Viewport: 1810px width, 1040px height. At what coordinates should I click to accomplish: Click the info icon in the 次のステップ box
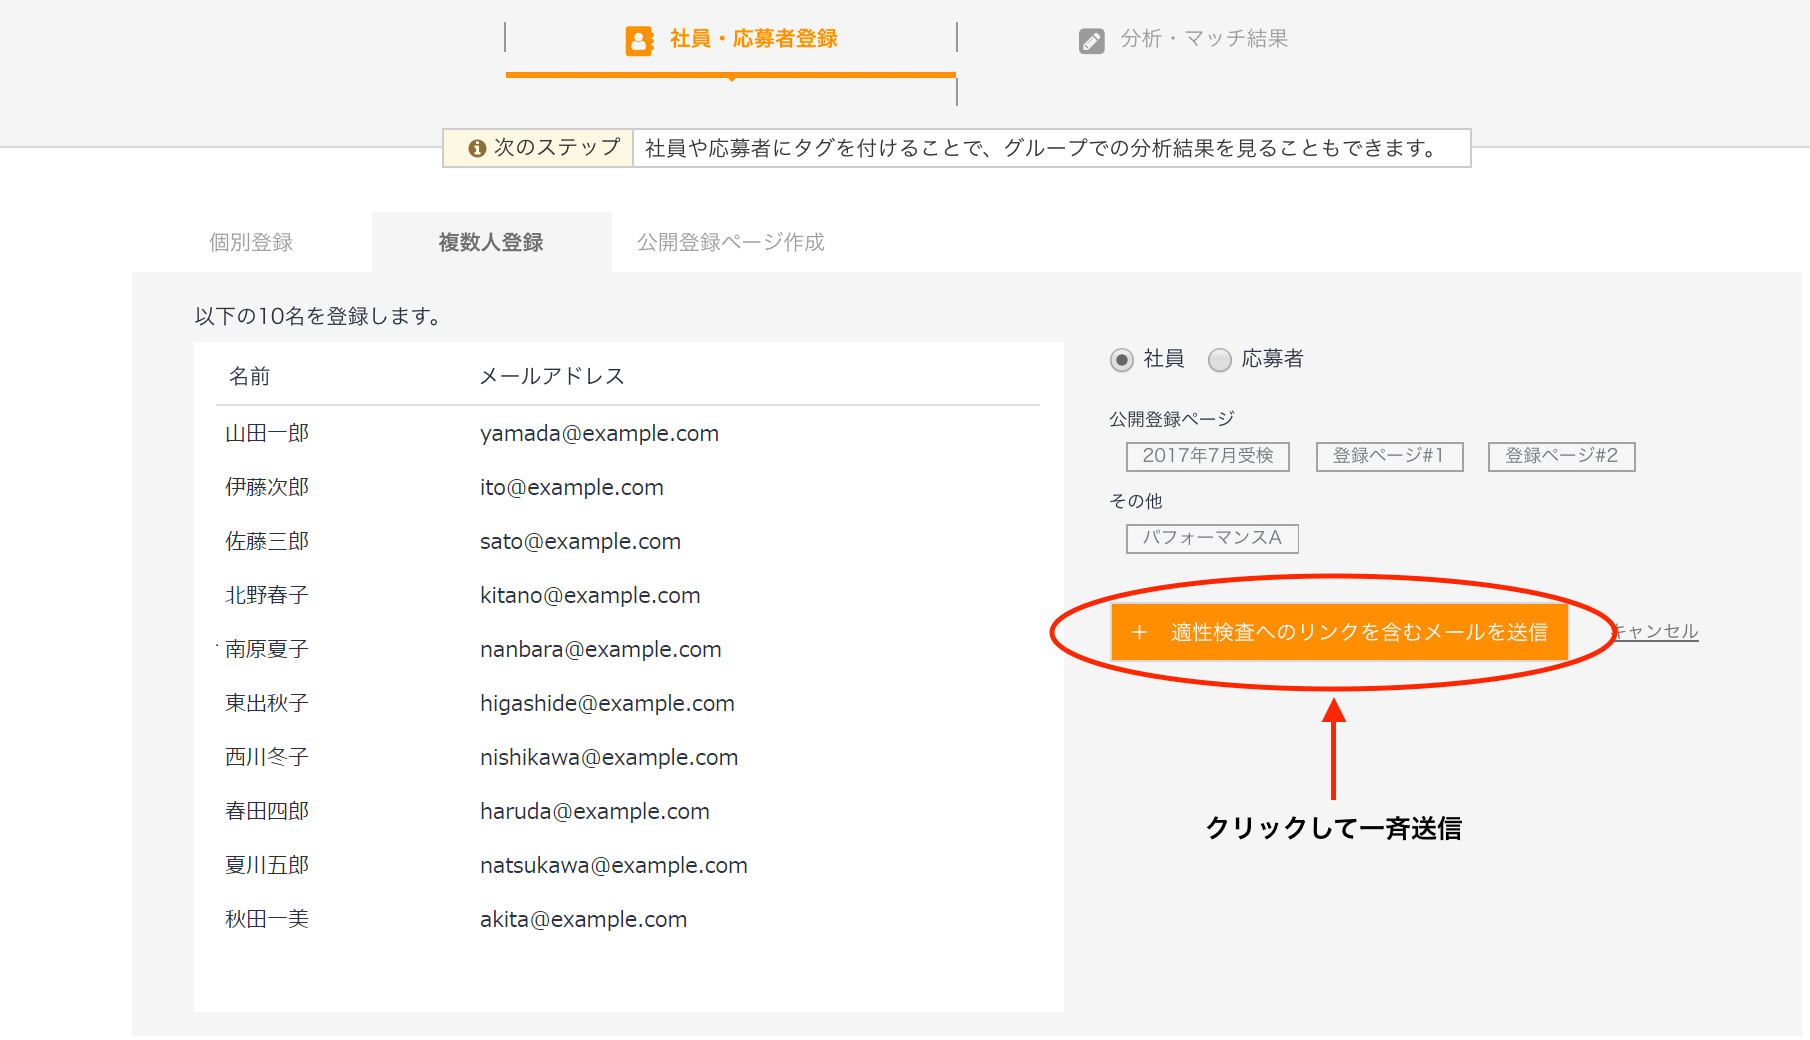477,148
